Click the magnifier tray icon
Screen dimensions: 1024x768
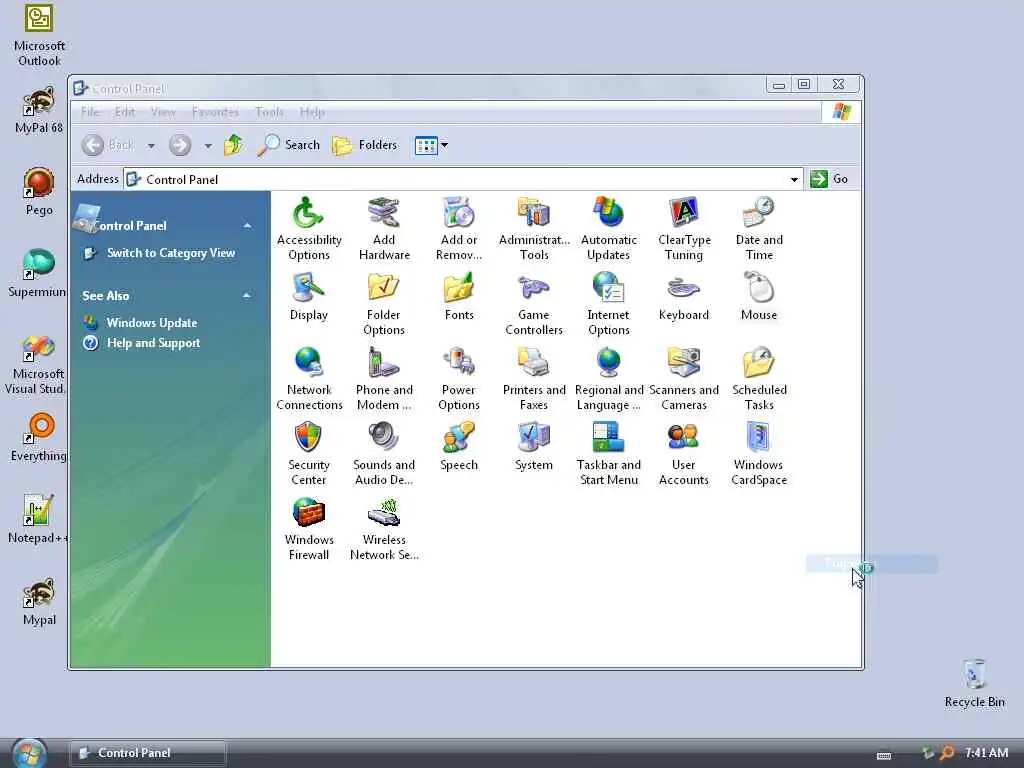coord(946,753)
